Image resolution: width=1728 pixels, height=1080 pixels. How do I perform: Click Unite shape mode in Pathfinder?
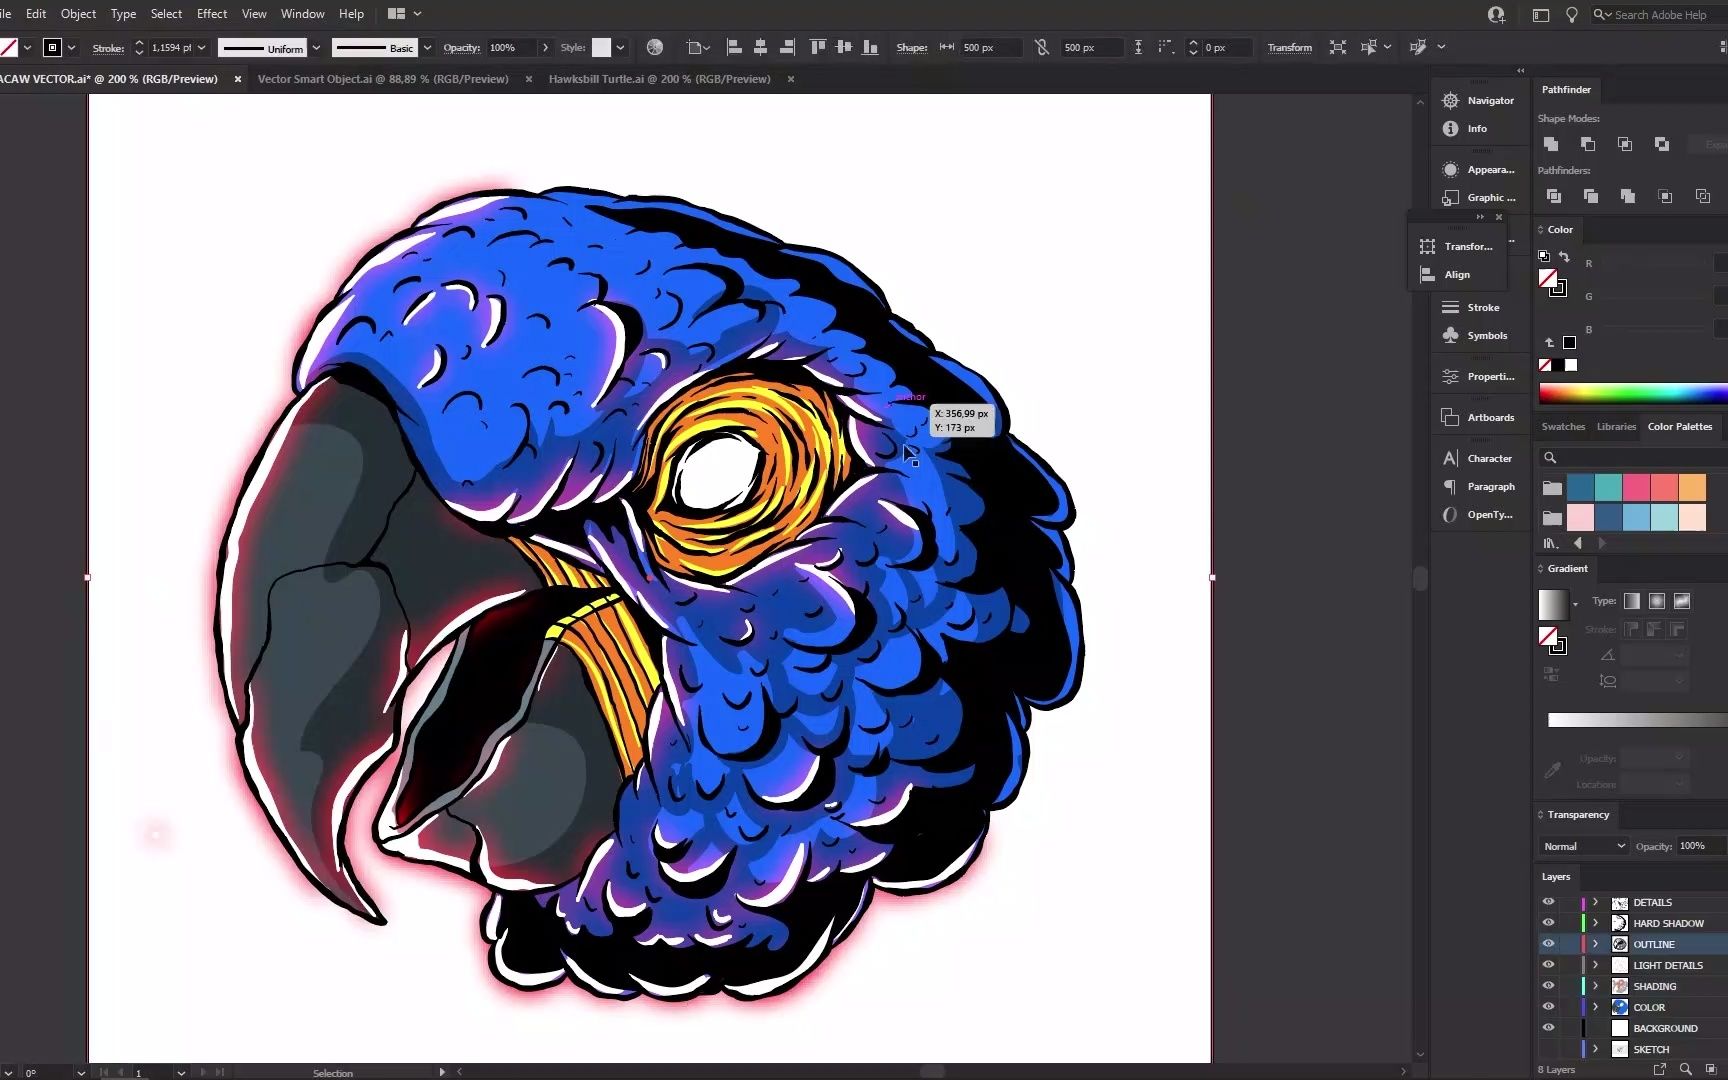(x=1551, y=144)
